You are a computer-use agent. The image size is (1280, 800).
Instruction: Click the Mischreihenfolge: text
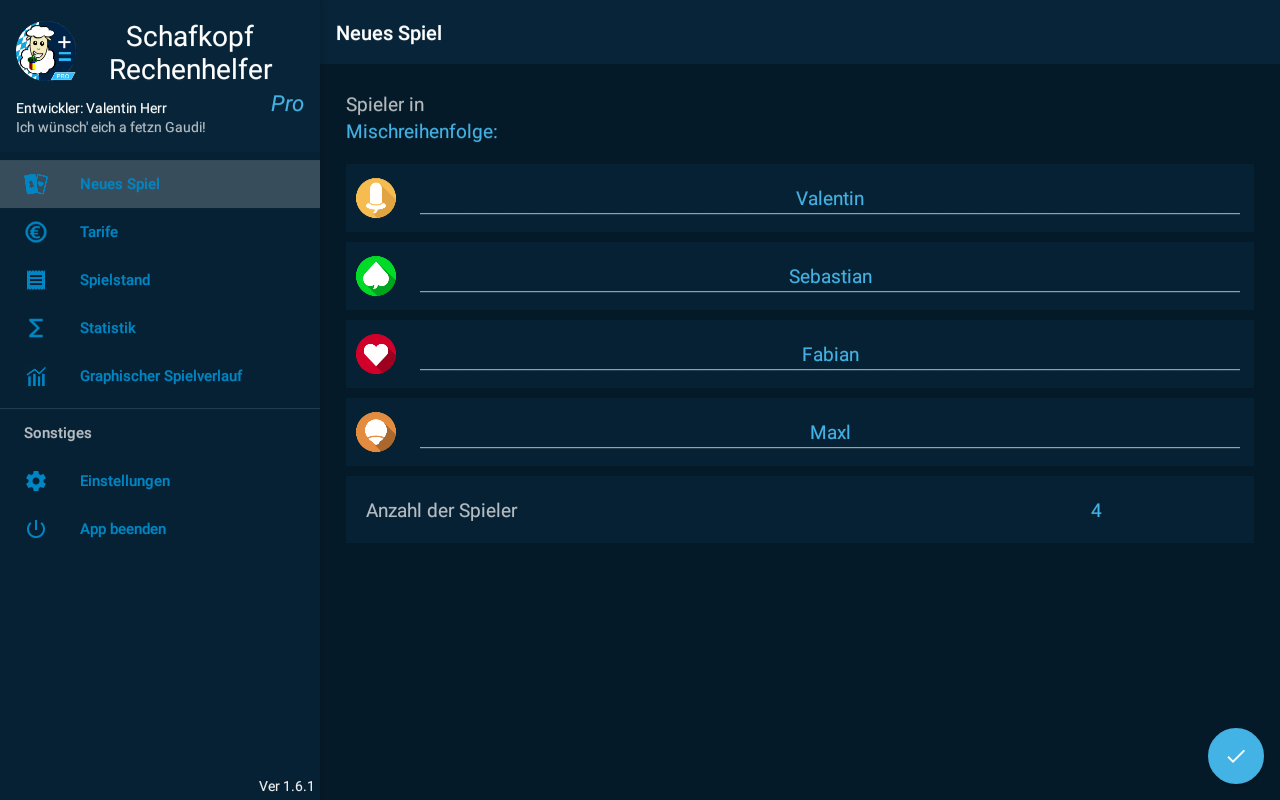pos(422,131)
